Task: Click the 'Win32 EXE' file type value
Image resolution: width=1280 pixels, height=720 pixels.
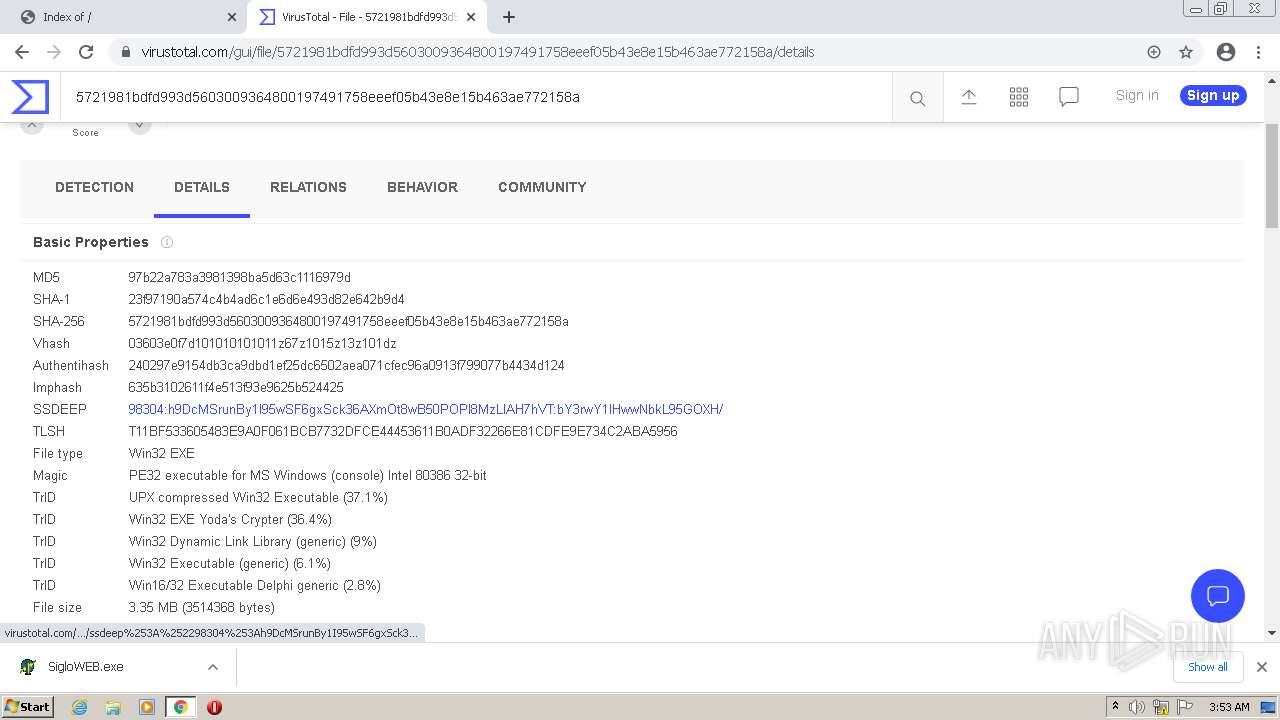Action: click(x=161, y=453)
